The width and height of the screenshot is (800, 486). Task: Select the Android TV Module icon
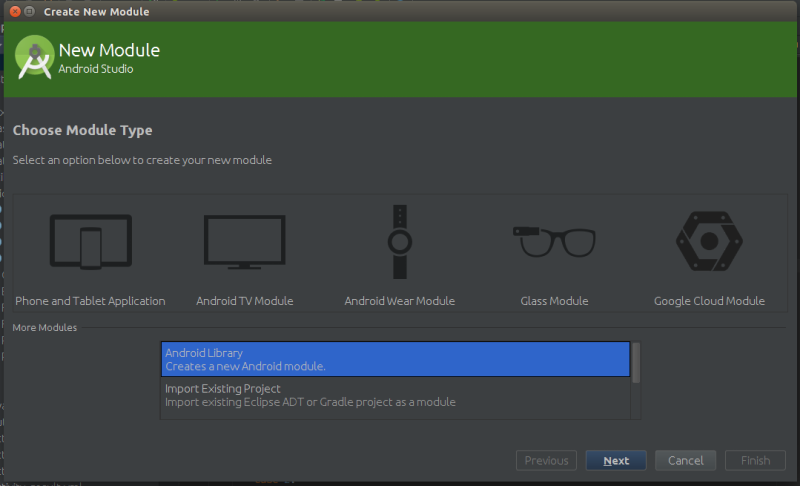click(x=244, y=242)
